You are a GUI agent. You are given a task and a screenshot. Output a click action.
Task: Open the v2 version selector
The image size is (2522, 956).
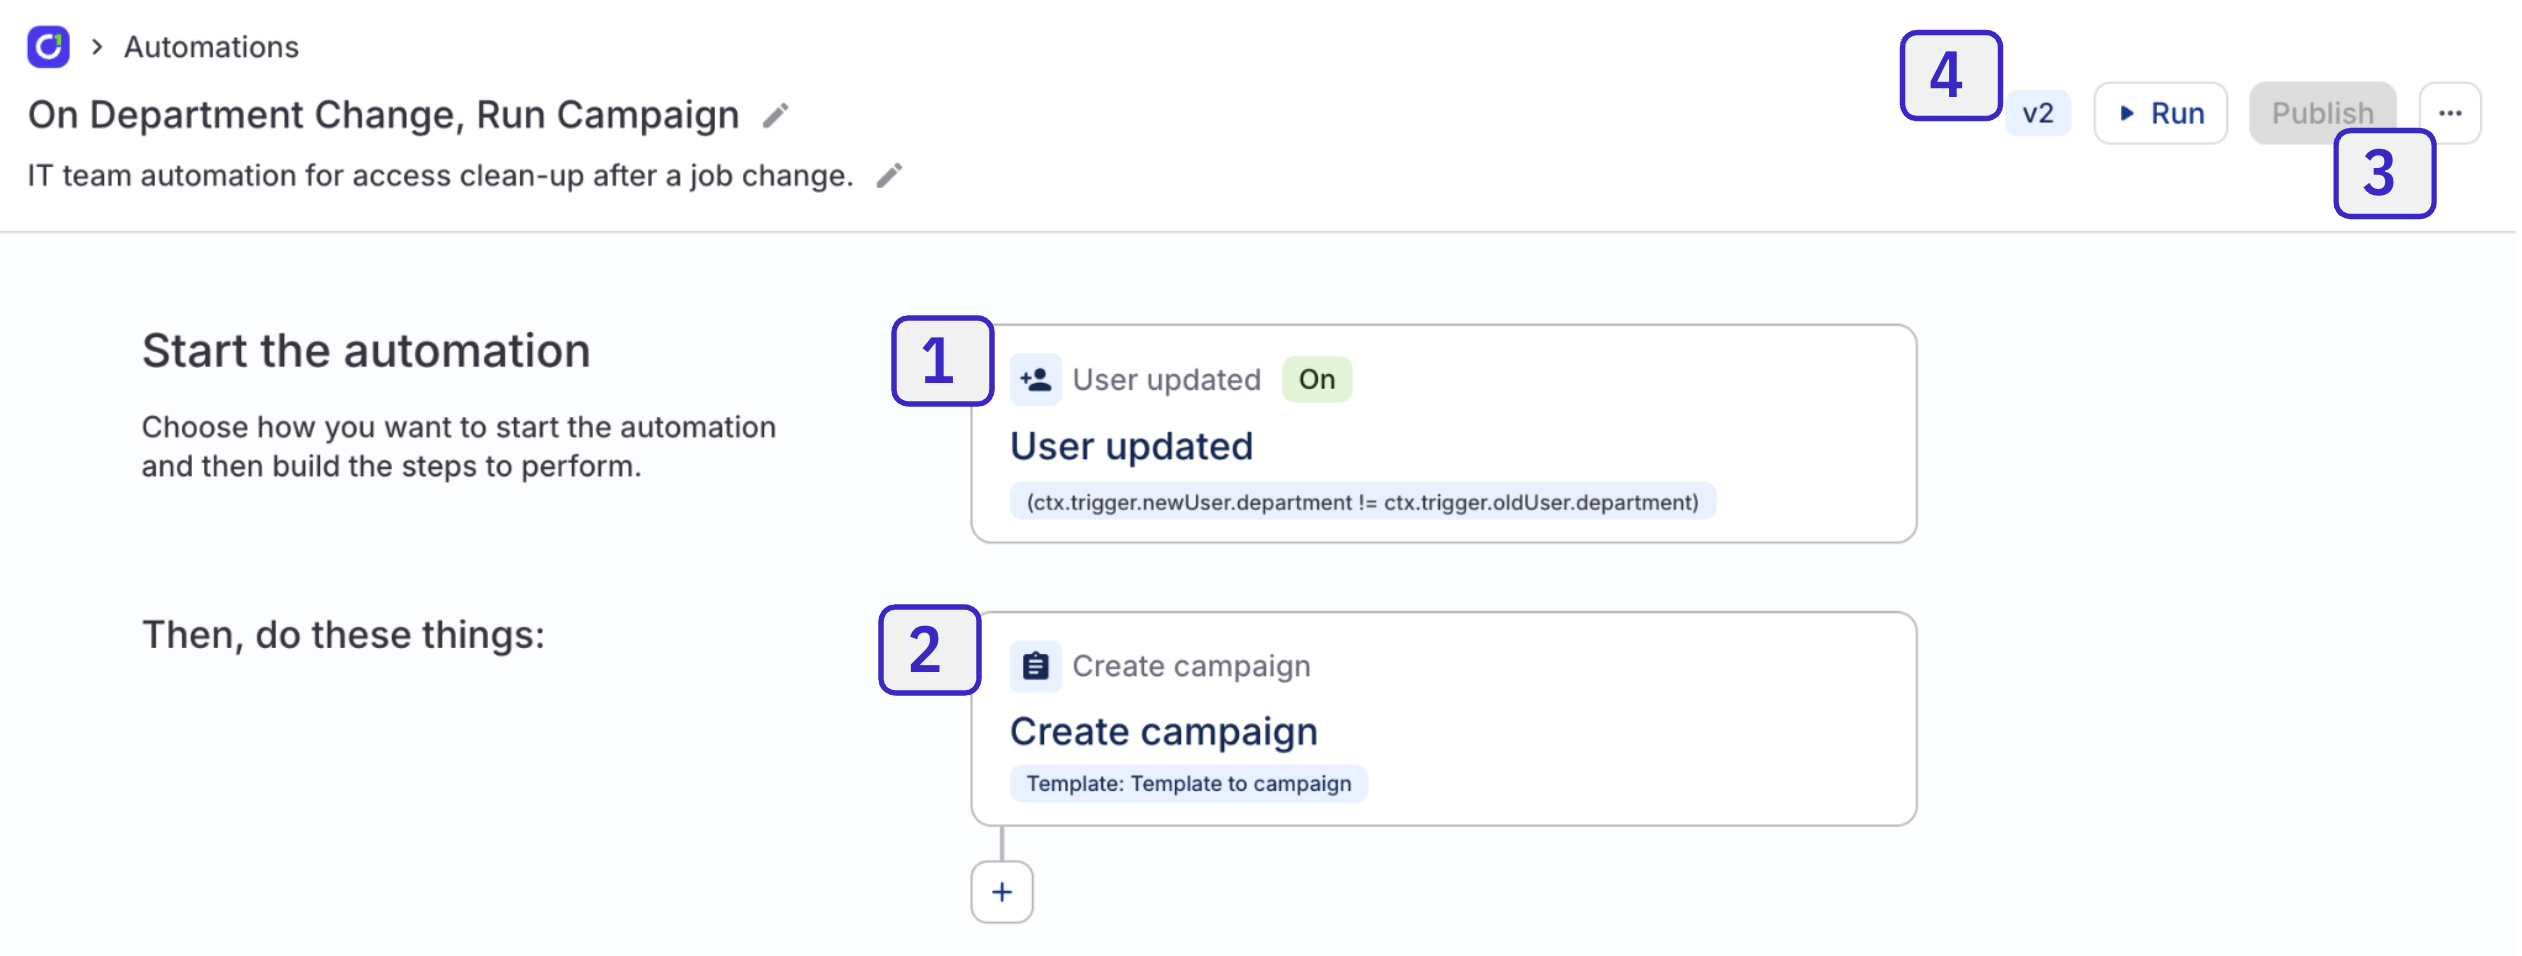(2037, 113)
